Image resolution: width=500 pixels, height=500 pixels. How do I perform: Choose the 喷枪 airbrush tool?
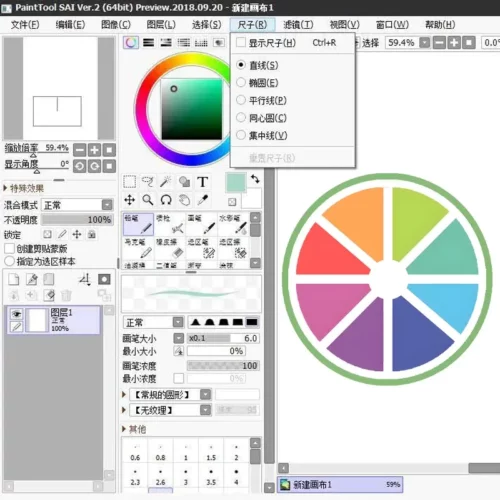170,224
